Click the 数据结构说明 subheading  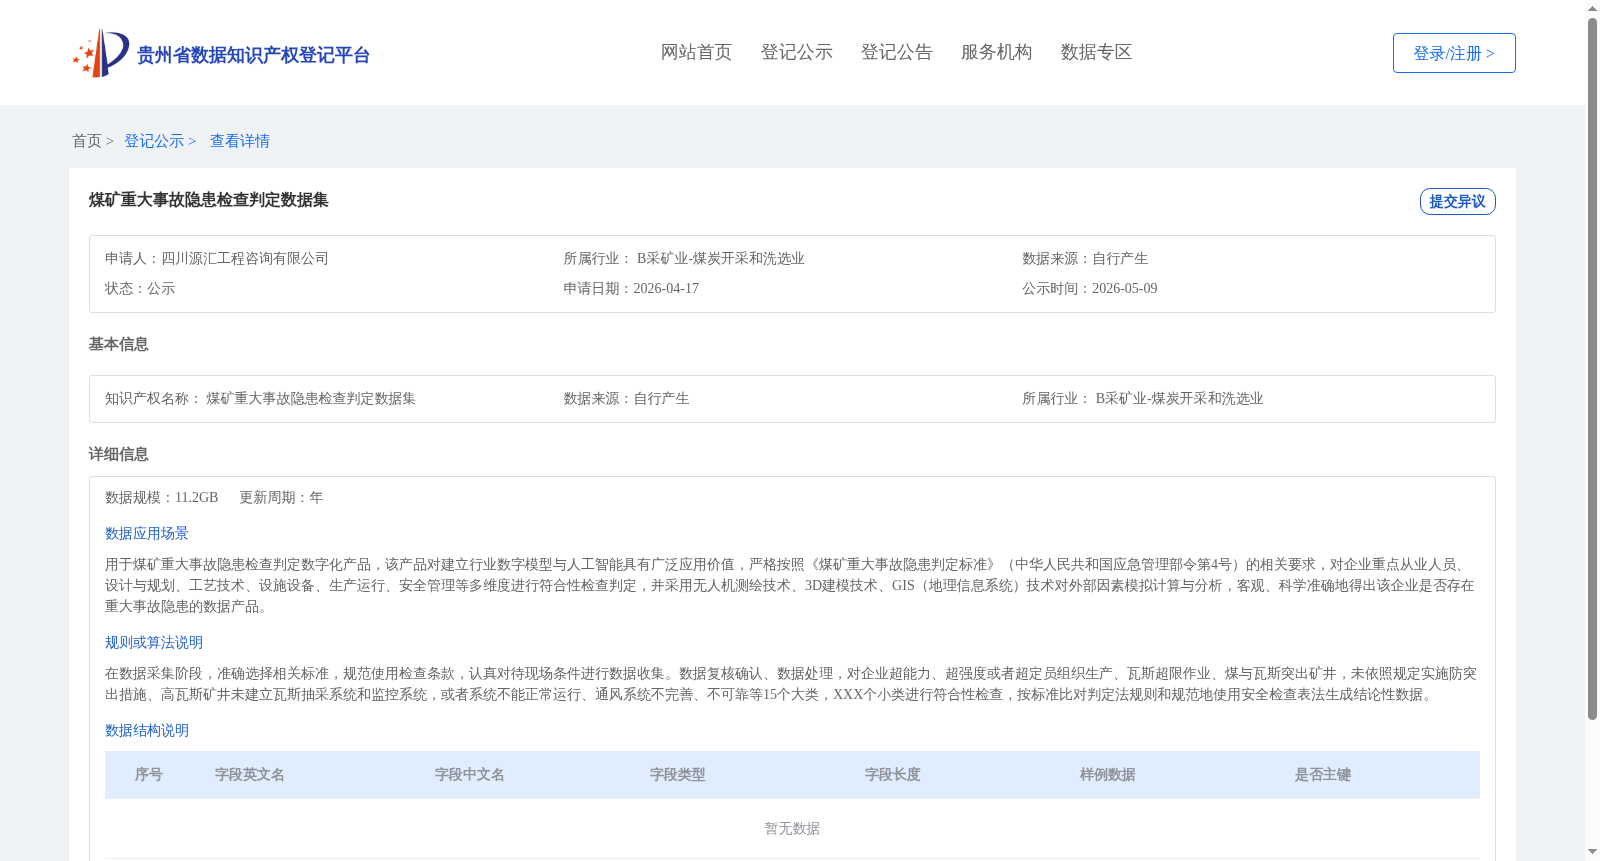point(147,730)
